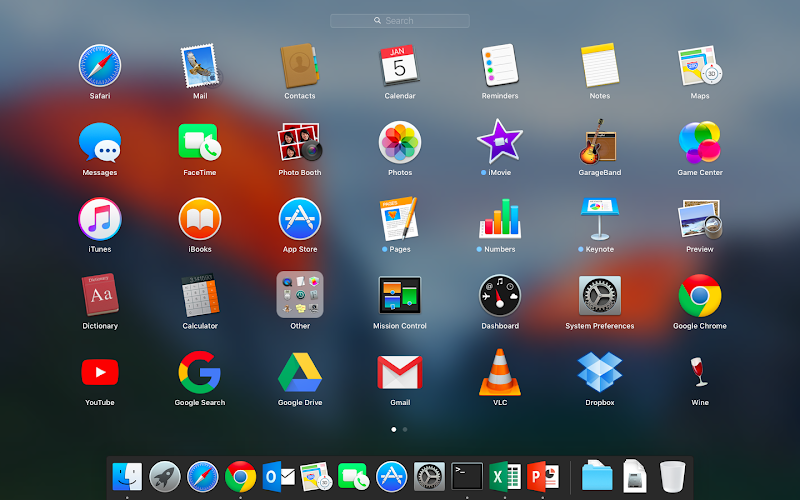Select the first Launchpad page dot
800x500 pixels.
tap(393, 430)
